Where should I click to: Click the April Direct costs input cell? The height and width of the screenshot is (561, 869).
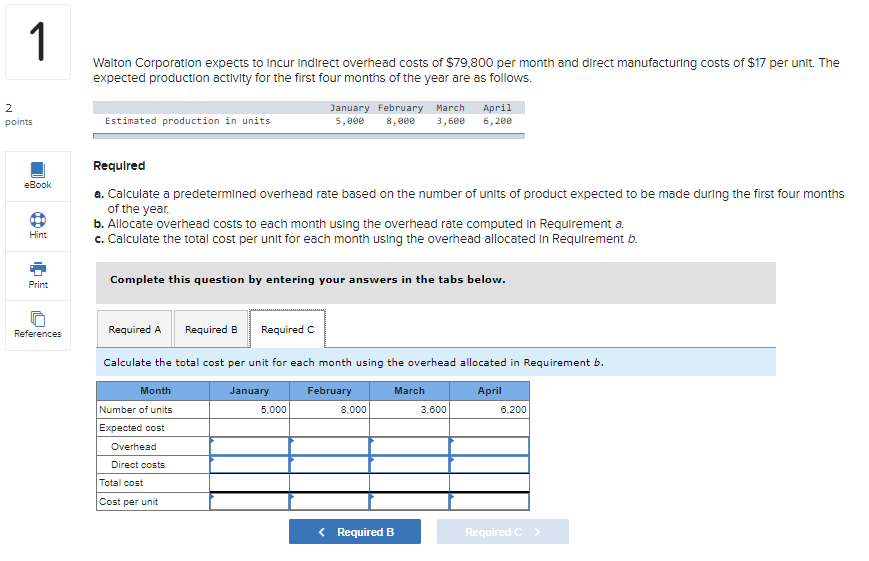click(x=489, y=465)
